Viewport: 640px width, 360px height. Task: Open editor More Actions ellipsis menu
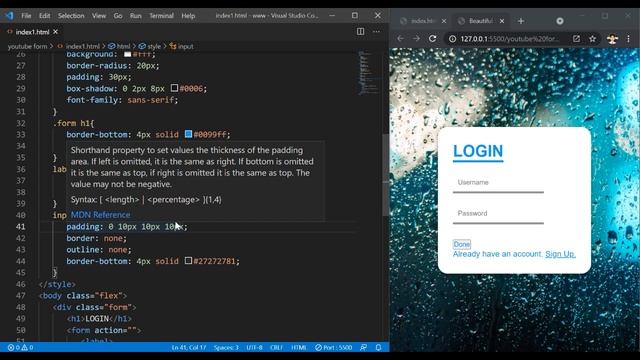pyautogui.click(x=376, y=31)
